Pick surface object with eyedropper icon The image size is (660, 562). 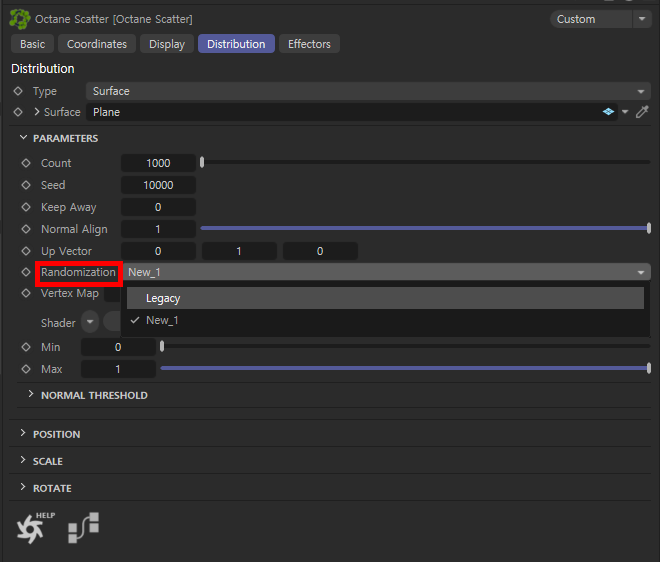pyautogui.click(x=642, y=112)
